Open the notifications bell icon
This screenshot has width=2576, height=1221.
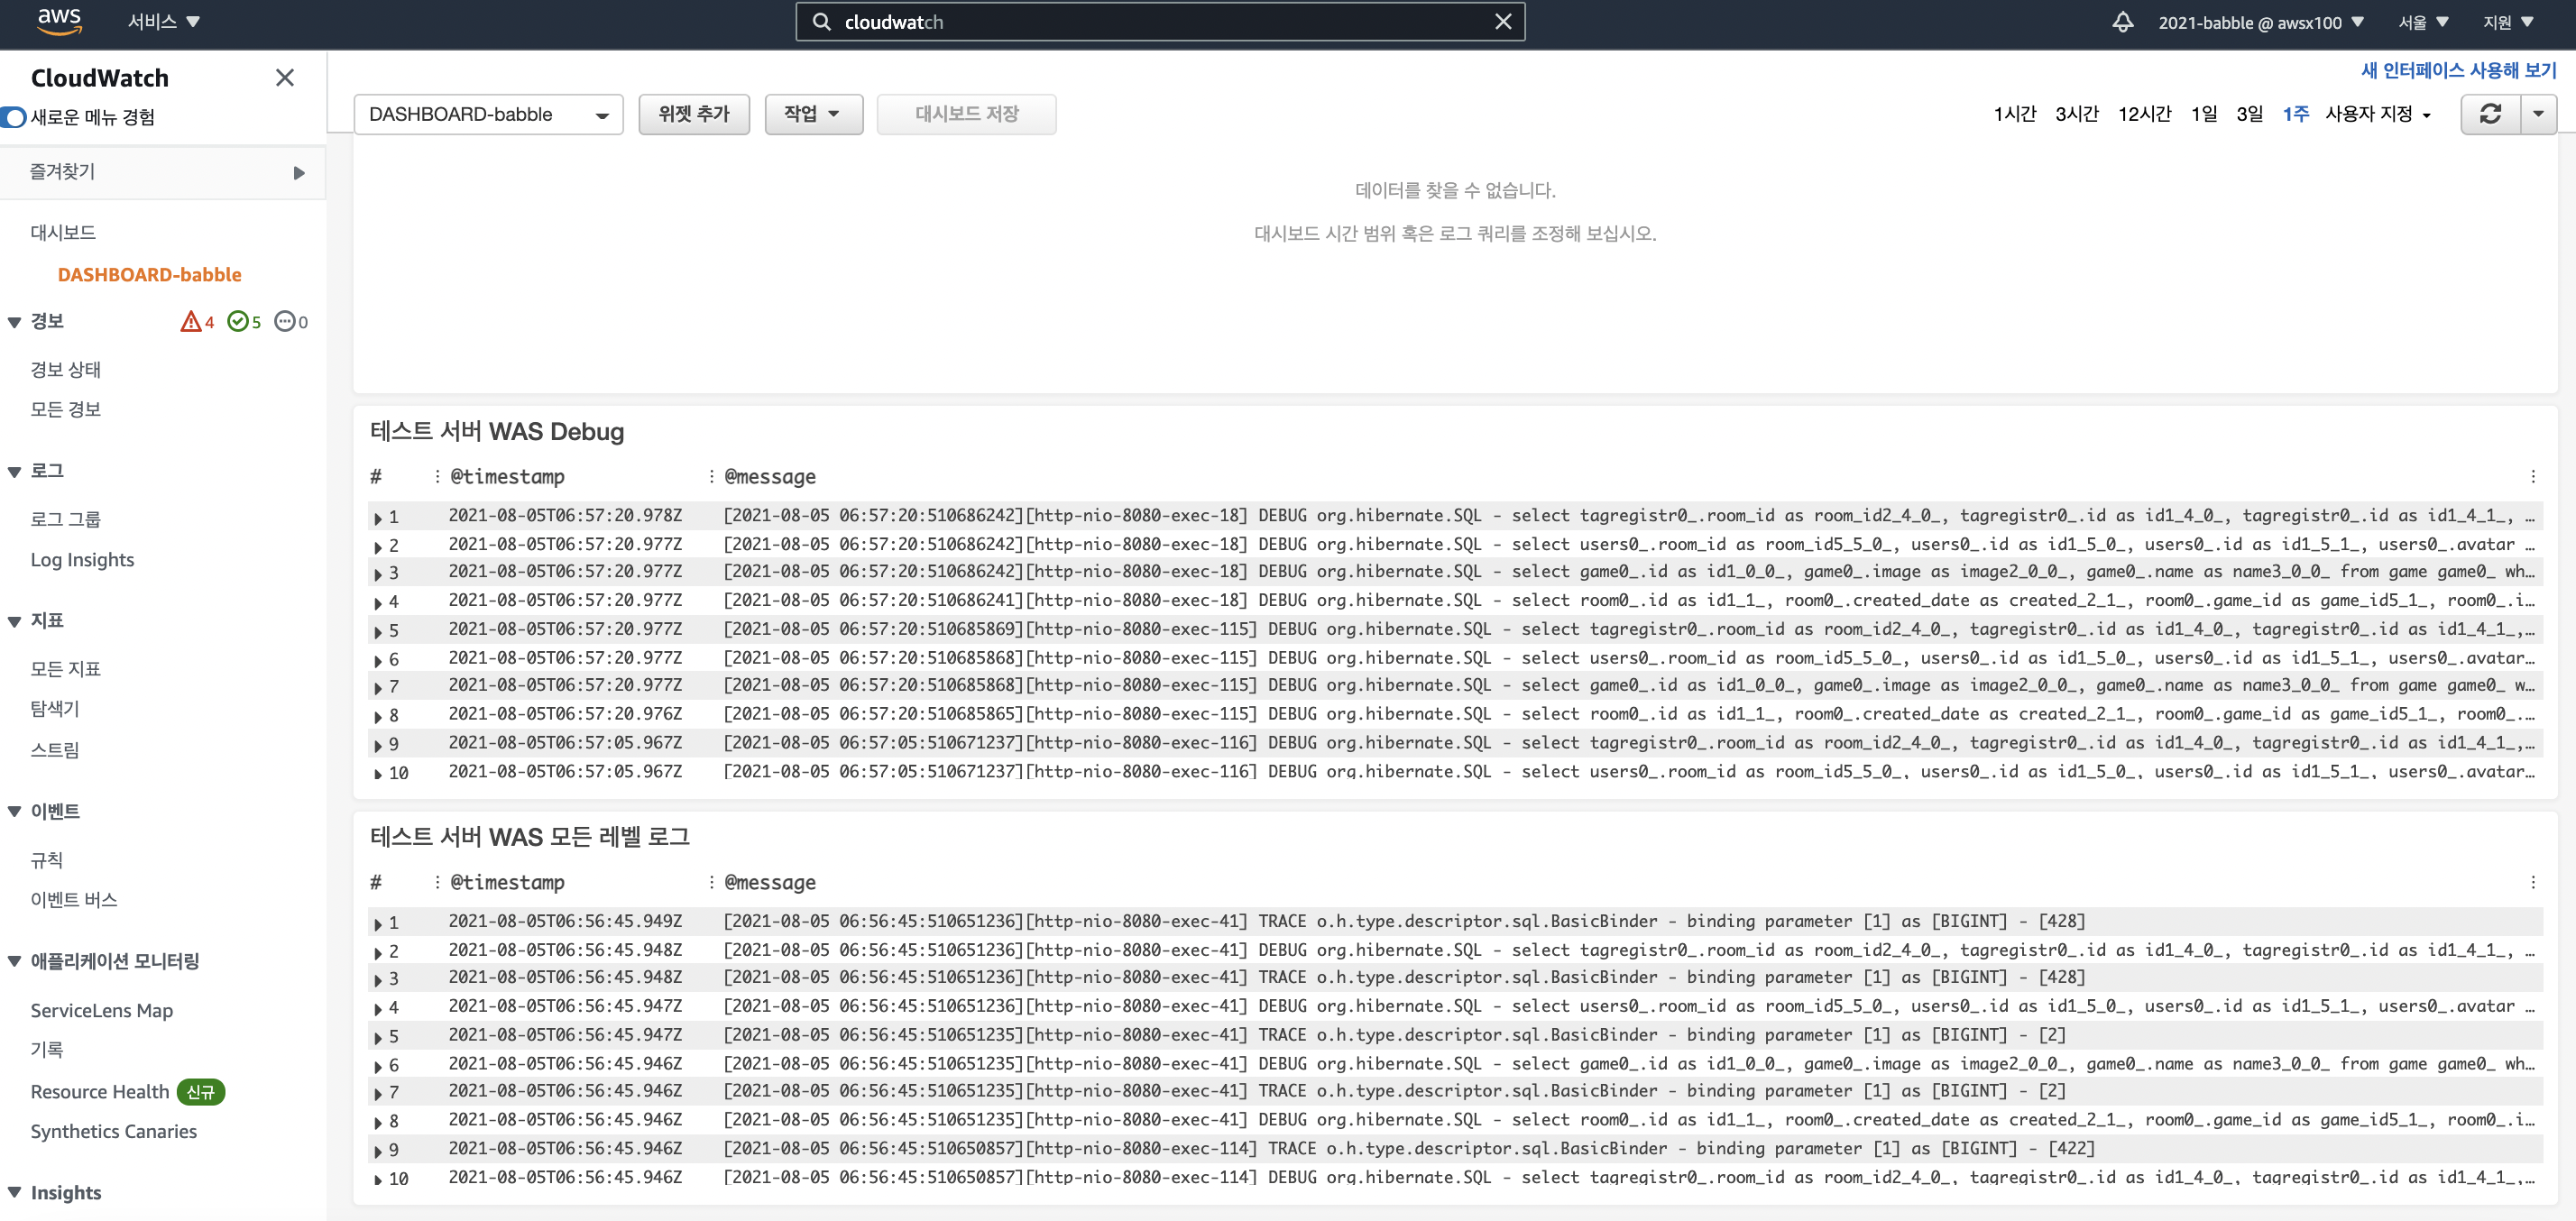[2122, 22]
